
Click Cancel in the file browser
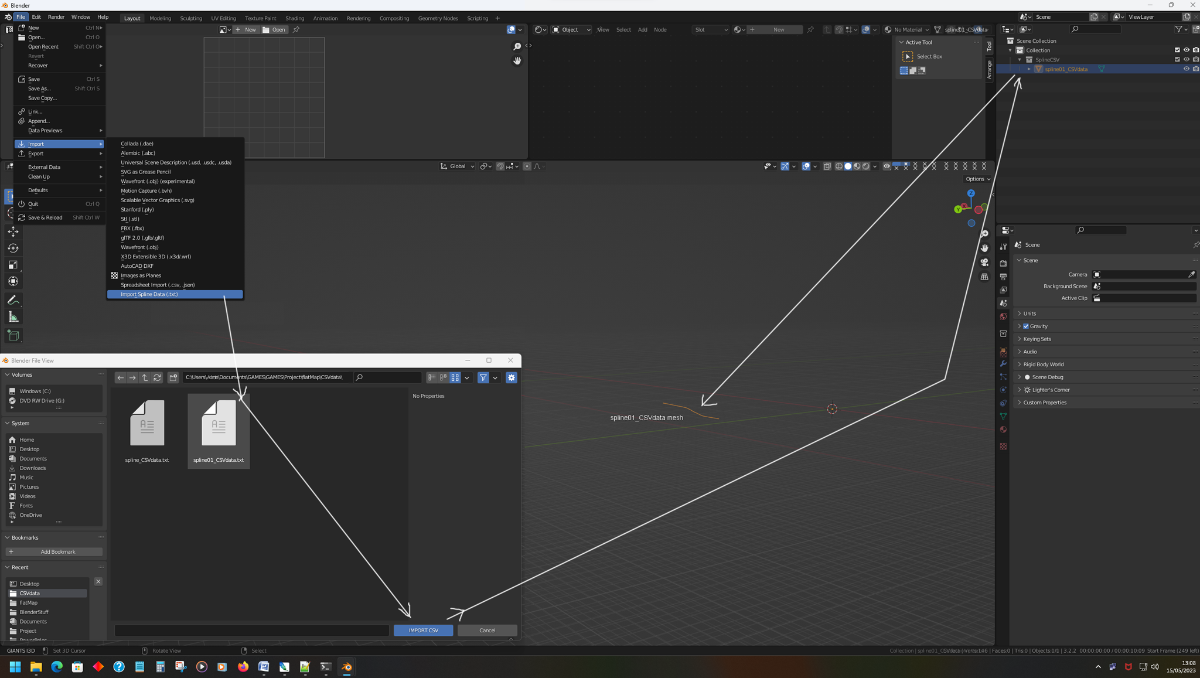click(487, 630)
